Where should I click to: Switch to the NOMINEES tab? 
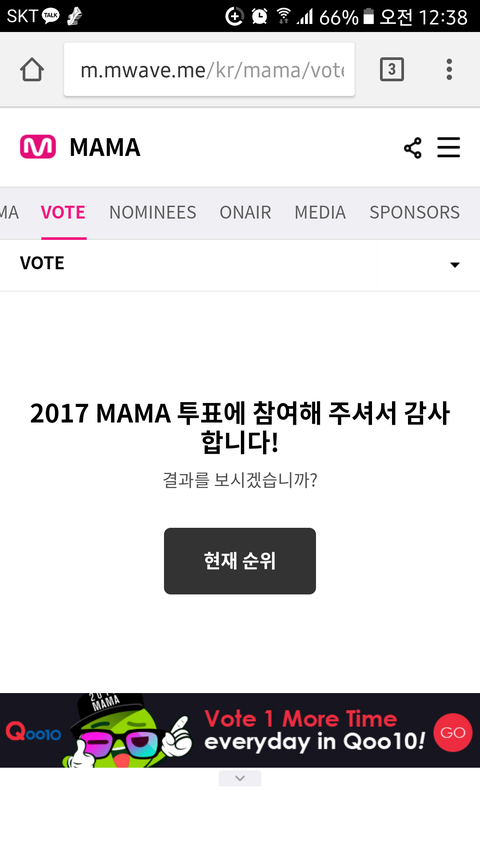click(x=153, y=212)
